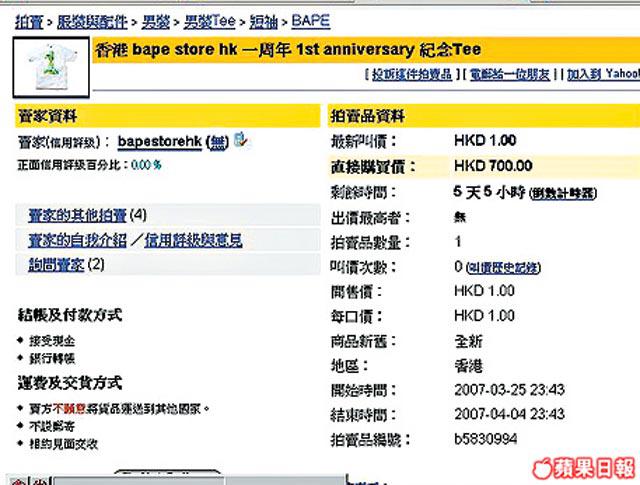Click the seller verification badge icon
Screen dimensions: 640x485
click(241, 140)
